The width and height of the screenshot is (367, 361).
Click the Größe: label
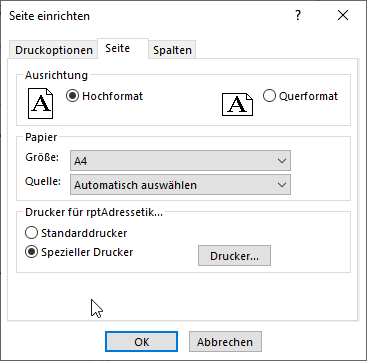coord(42,157)
